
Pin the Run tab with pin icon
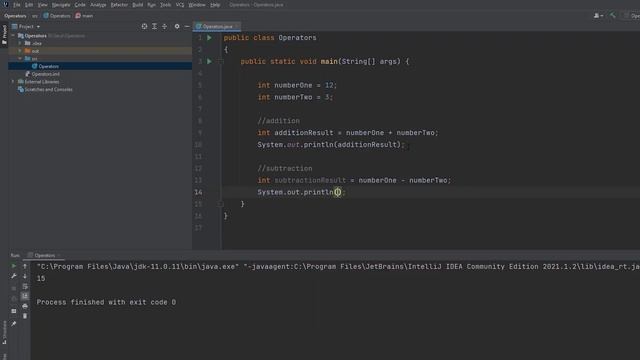coord(13,324)
